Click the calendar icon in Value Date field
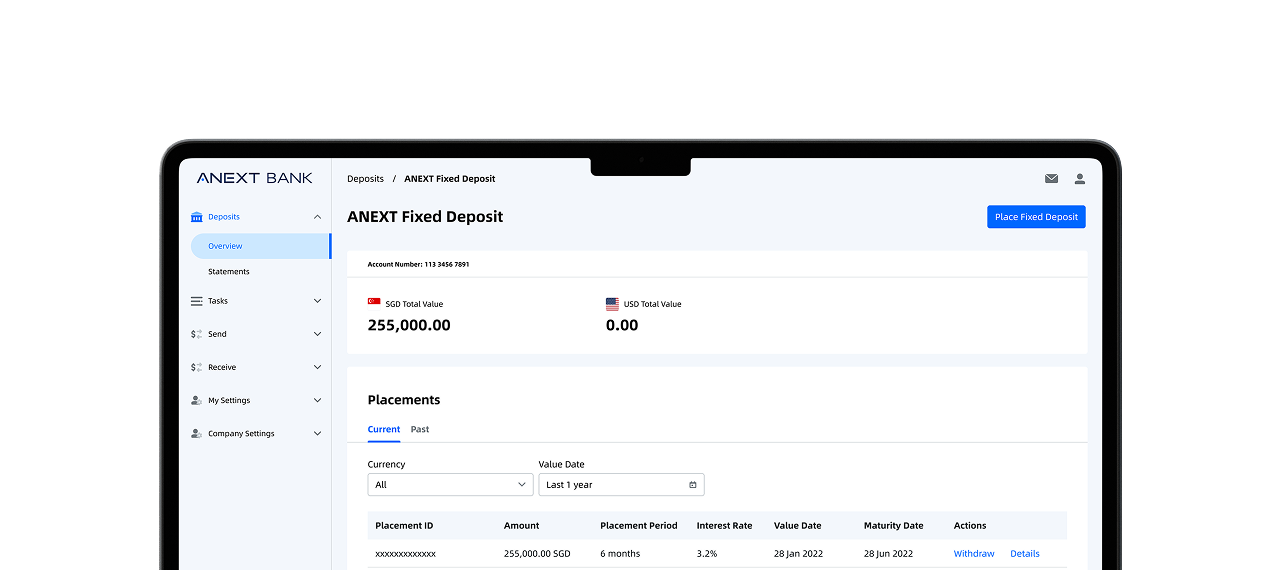This screenshot has width=1280, height=570. (693, 485)
